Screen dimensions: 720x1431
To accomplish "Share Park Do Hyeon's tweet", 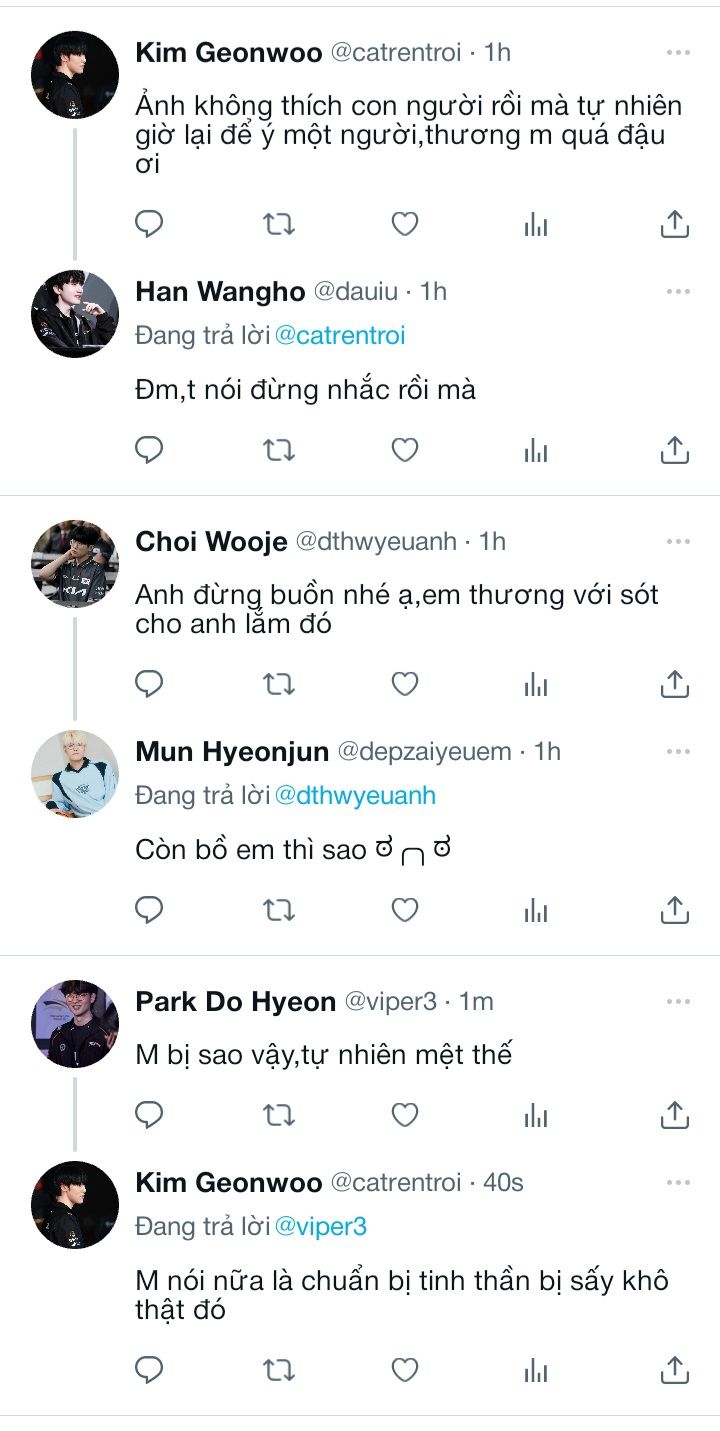I will pos(675,1114).
